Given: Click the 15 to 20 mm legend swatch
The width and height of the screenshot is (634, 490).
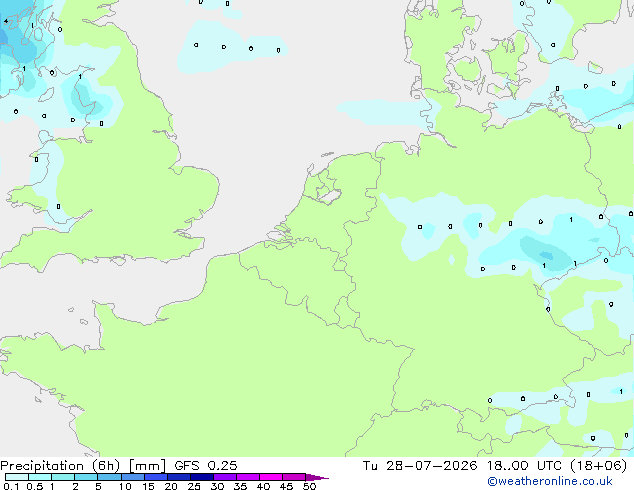Looking at the screenshot, I should pos(155,477).
